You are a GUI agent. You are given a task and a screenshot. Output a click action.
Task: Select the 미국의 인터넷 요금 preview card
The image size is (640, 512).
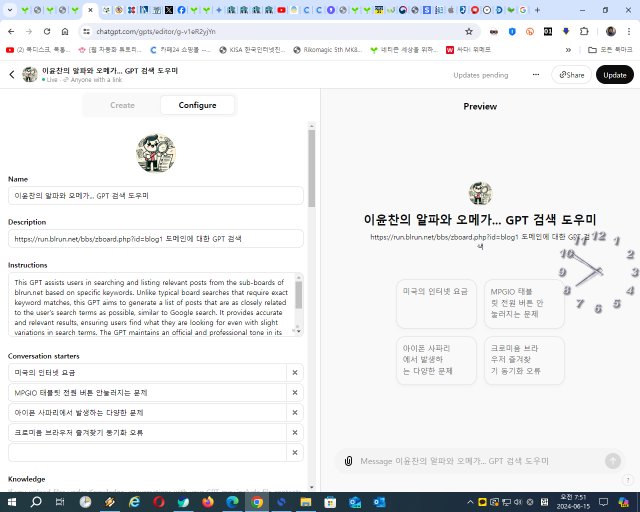436,304
